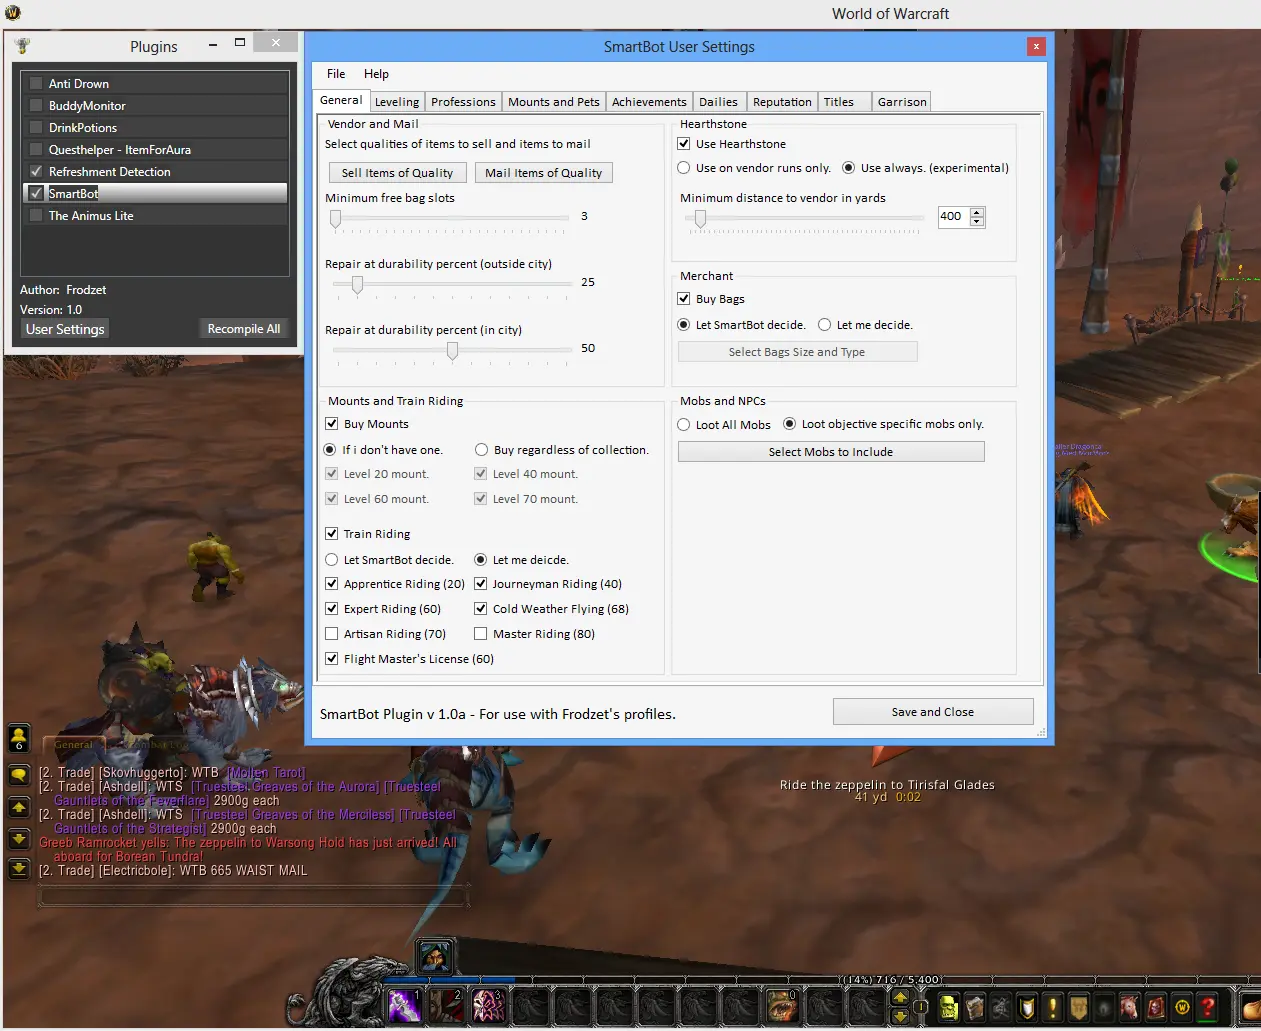Open the Achievements shield micro button
The height and width of the screenshot is (1031, 1261).
tap(1027, 1007)
